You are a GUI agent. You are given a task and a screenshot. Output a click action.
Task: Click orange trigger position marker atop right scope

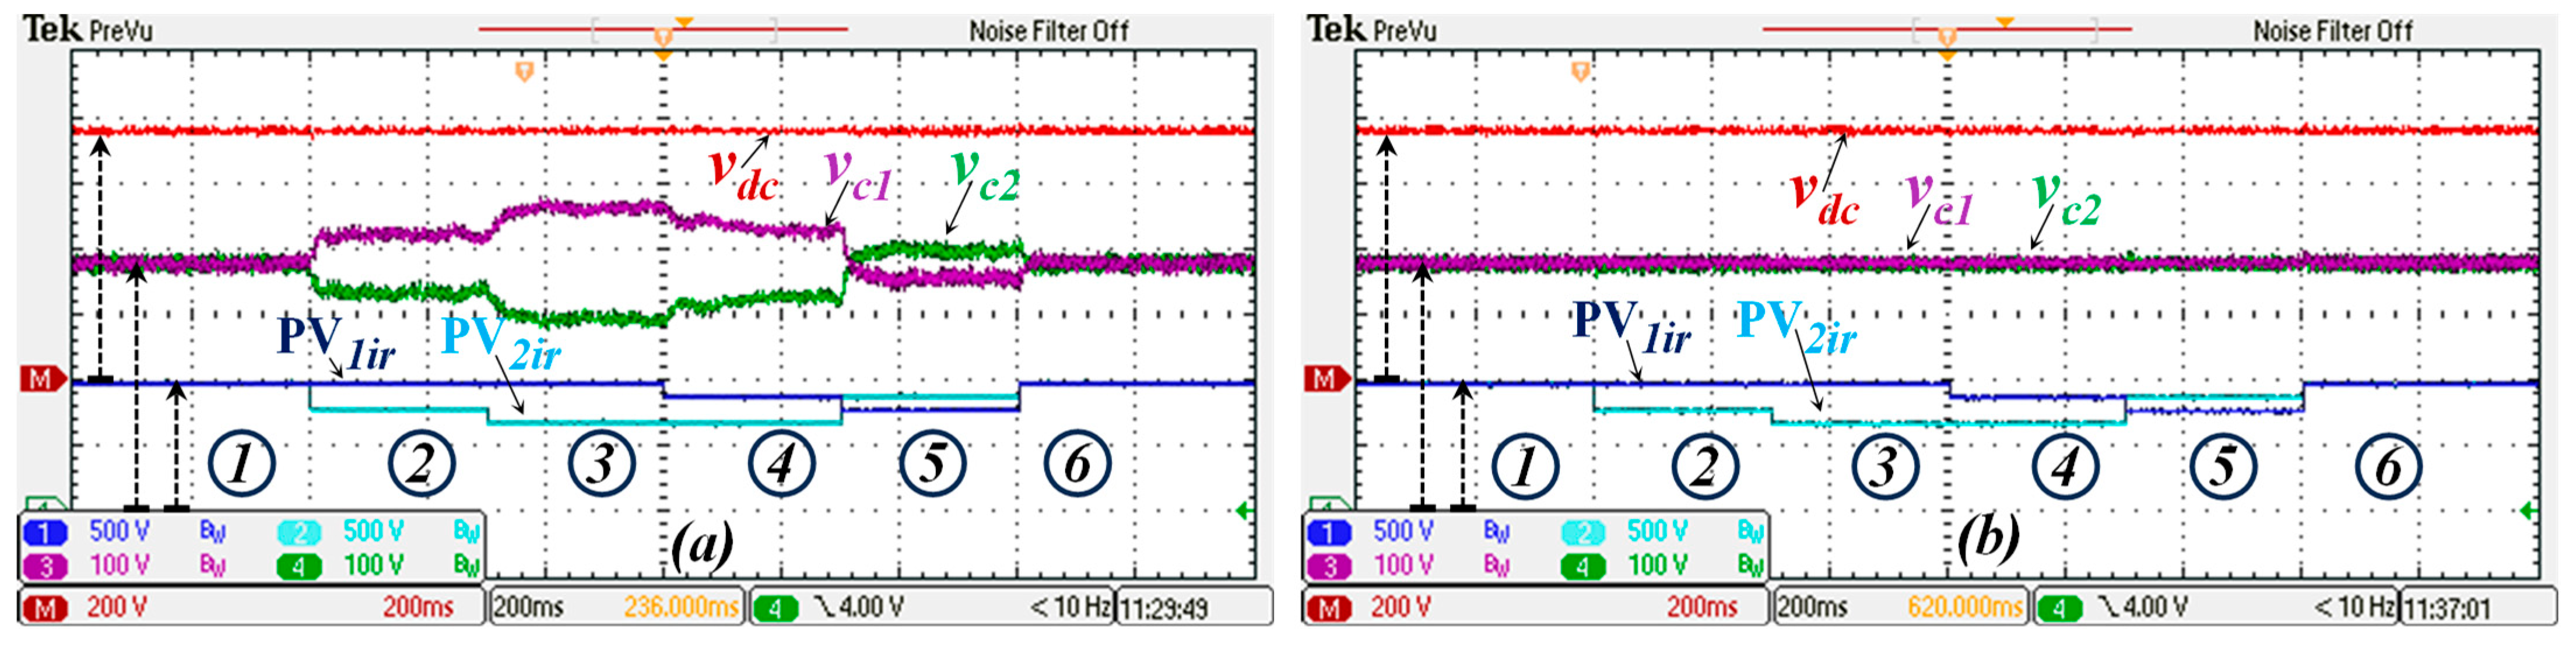pyautogui.click(x=1947, y=38)
